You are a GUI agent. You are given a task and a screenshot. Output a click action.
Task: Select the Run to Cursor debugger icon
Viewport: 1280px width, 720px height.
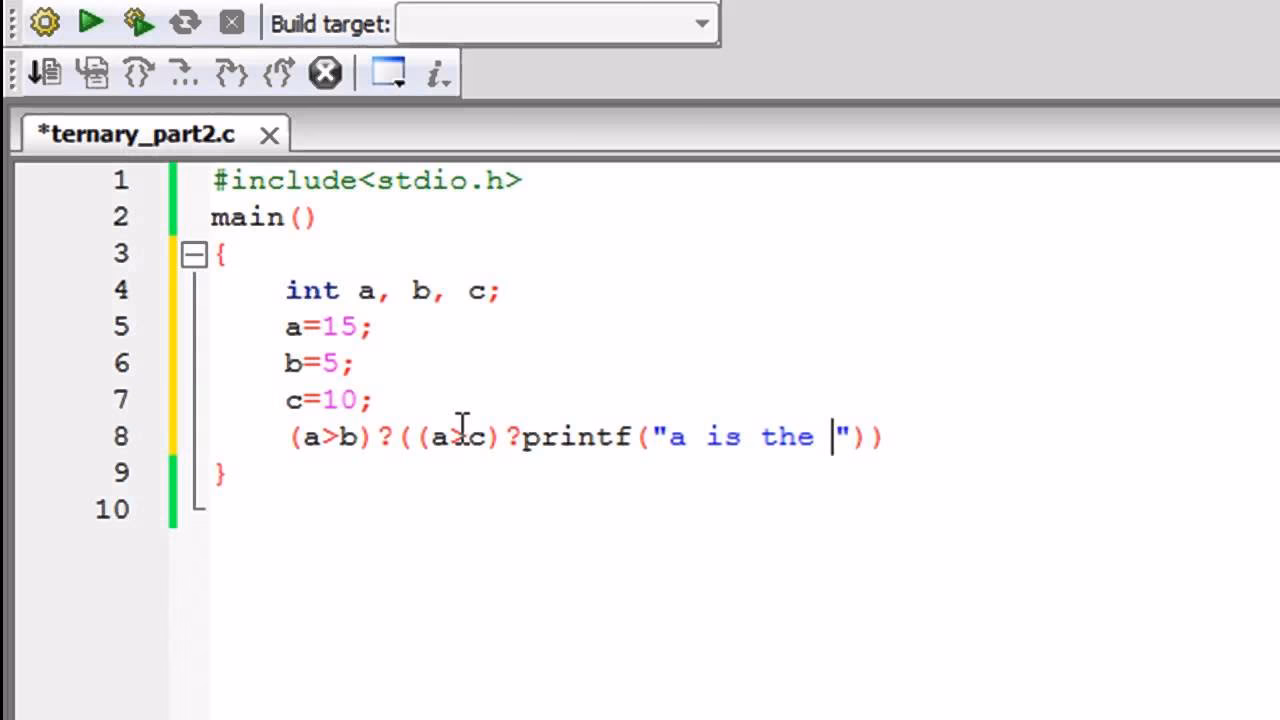(x=93, y=72)
